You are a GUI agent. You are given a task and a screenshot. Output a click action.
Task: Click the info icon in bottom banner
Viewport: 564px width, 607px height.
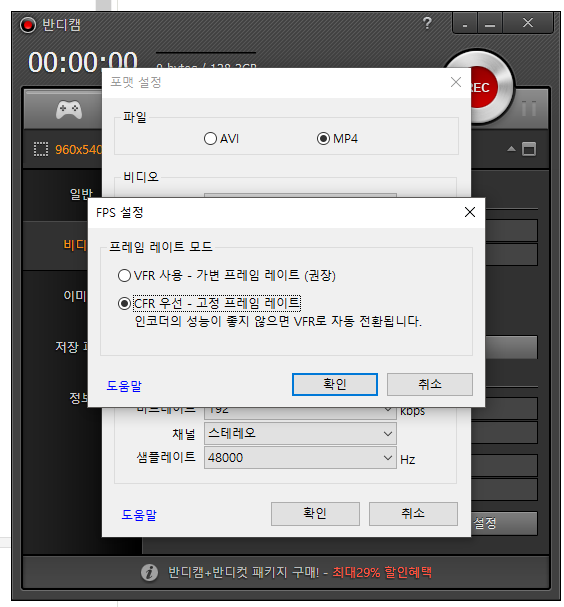149,573
